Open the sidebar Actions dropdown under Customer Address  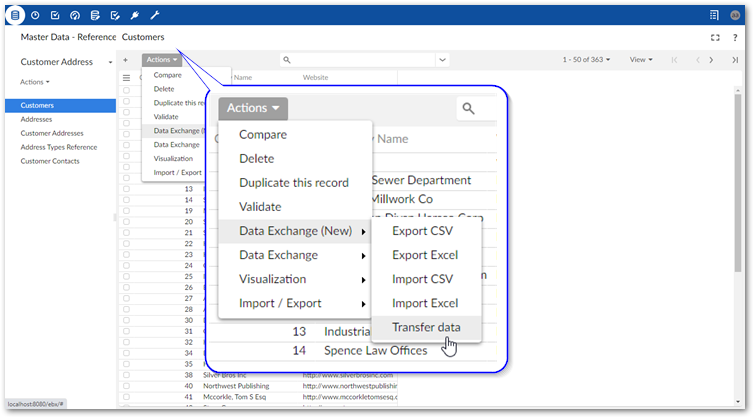(35, 82)
